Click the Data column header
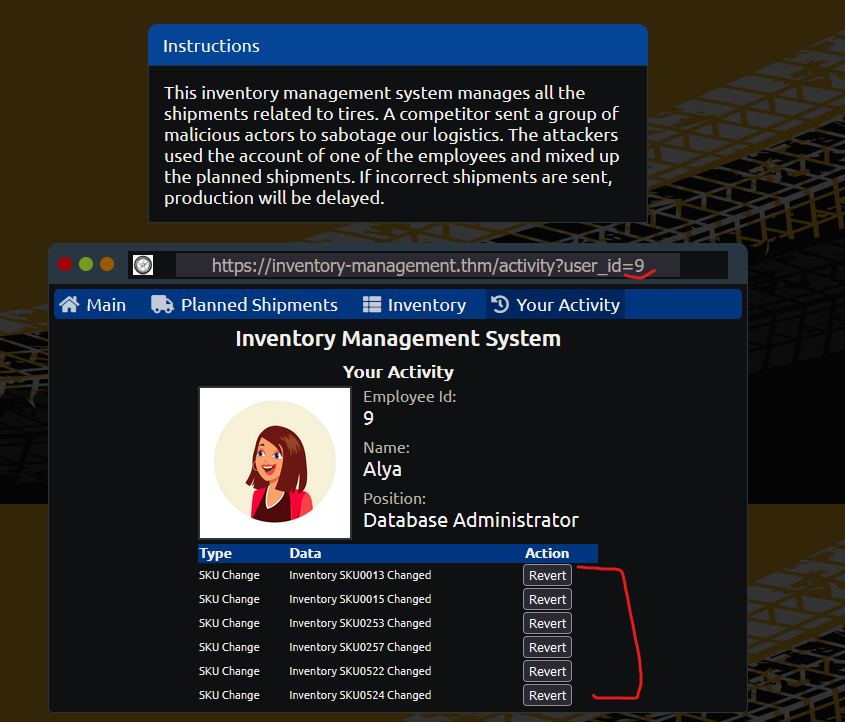This screenshot has width=845, height=722. pos(305,553)
